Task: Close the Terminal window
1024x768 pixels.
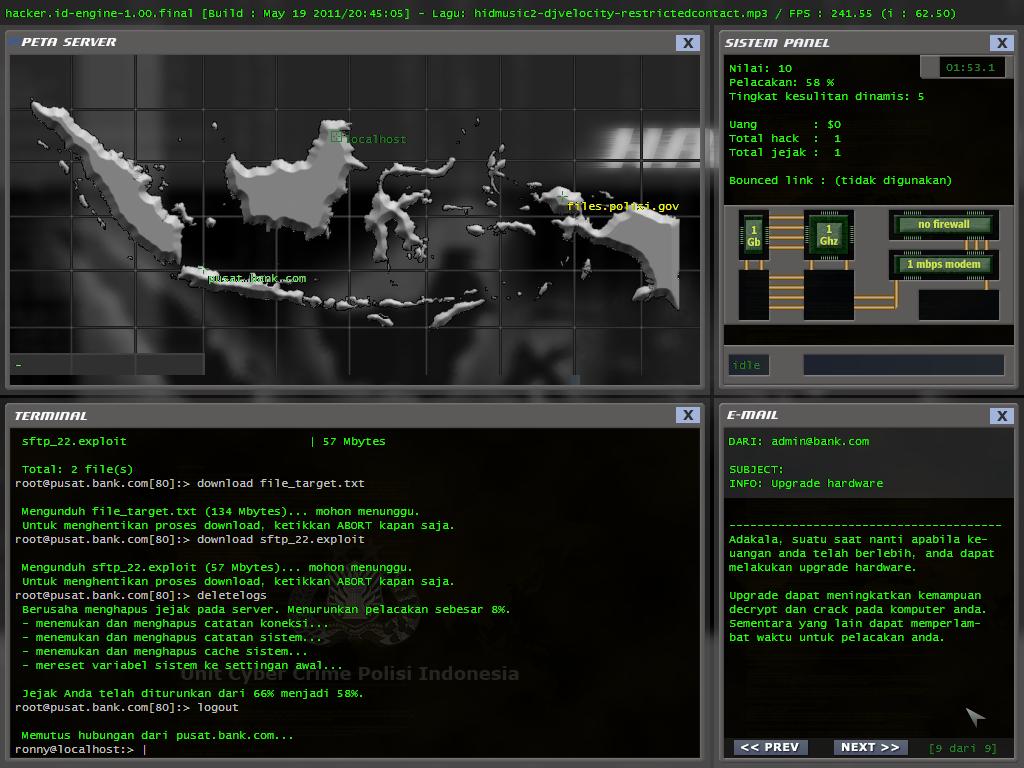Action: 687,415
